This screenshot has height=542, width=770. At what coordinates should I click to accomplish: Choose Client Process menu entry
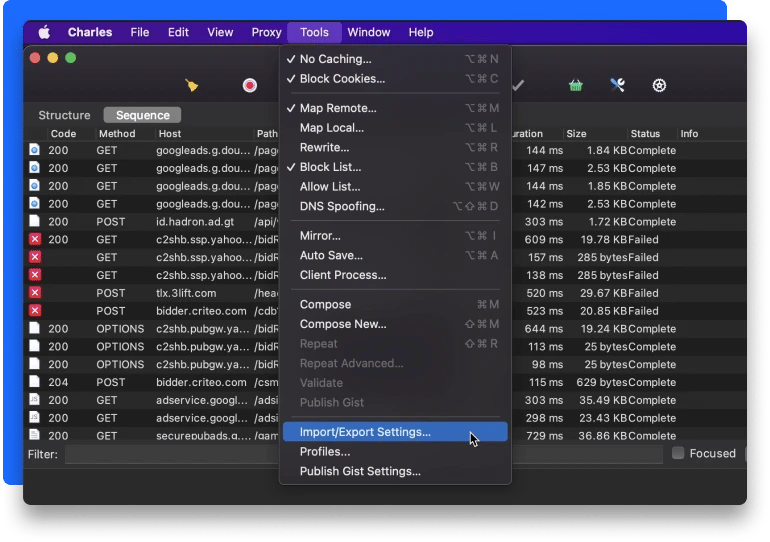pos(395,275)
